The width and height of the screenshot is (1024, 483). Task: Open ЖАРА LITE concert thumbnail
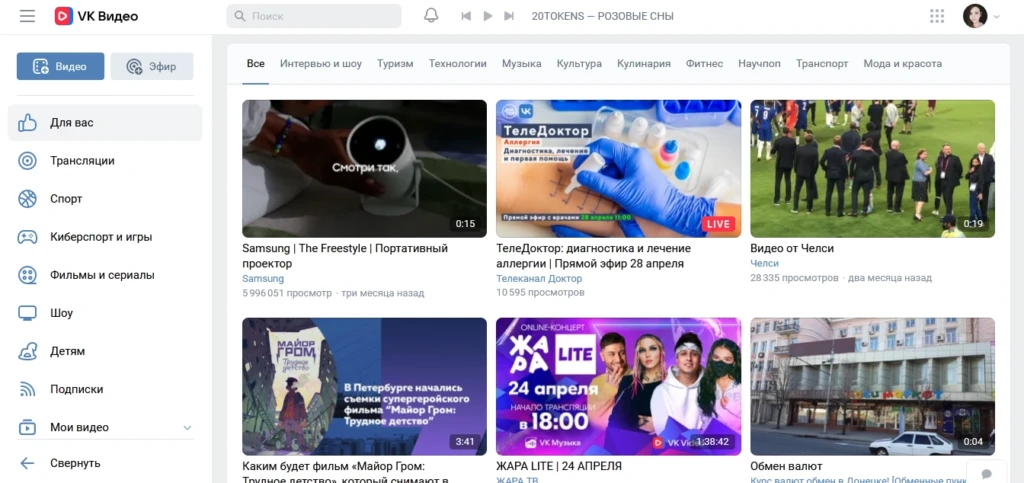pos(618,386)
